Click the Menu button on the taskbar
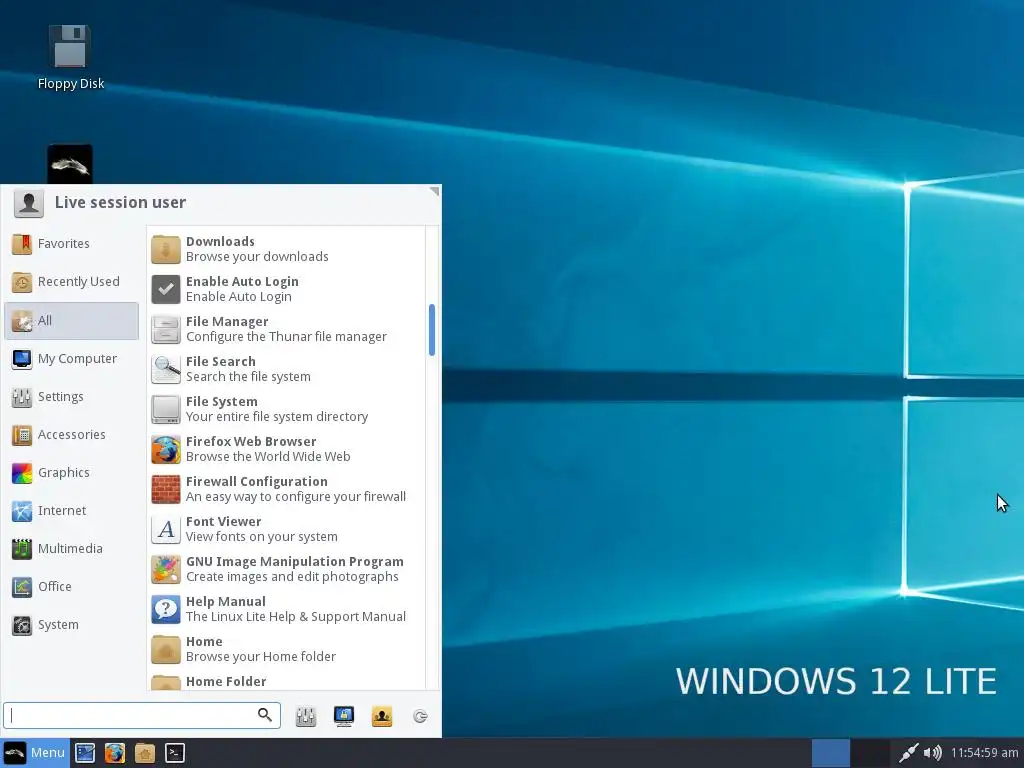The height and width of the screenshot is (768, 1024). pos(35,753)
